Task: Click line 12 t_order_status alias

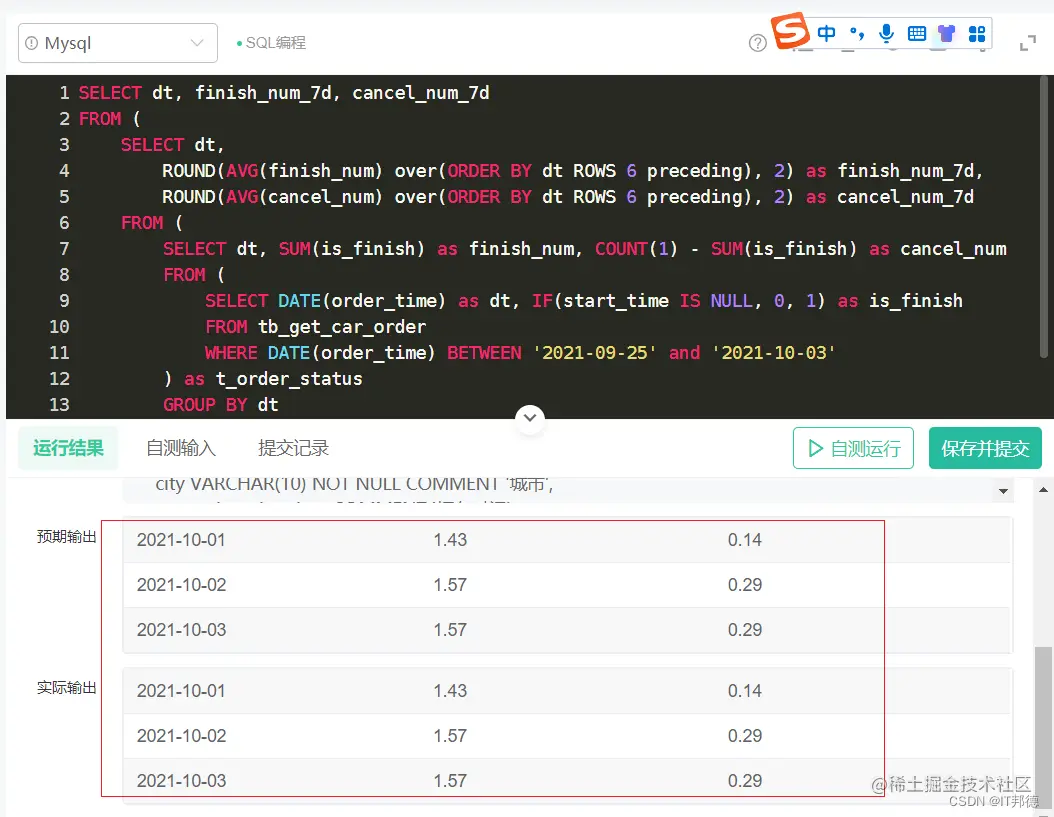Action: pos(289,379)
